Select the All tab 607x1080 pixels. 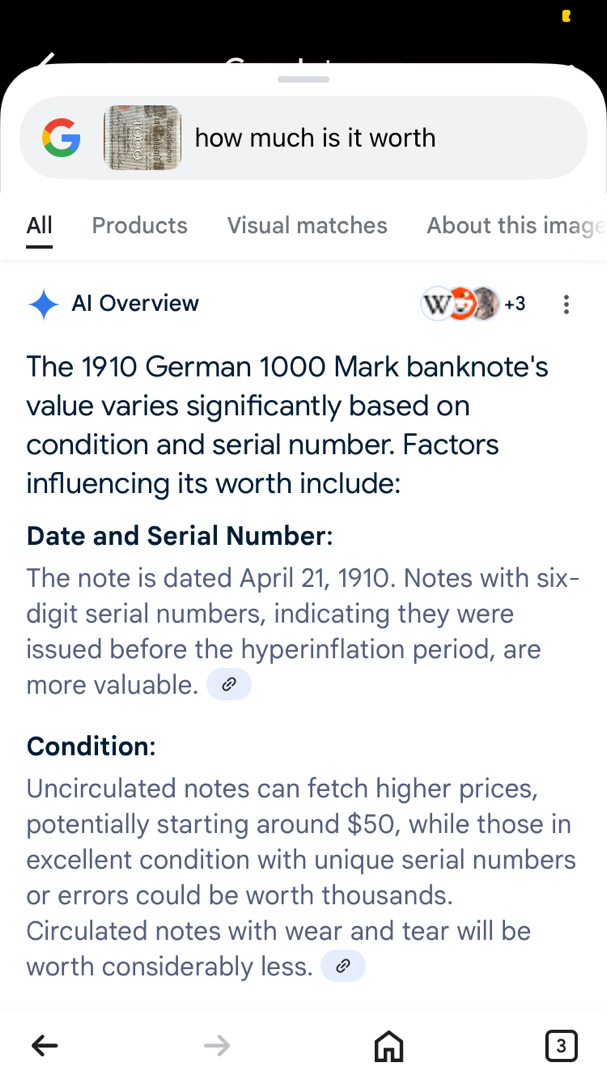coord(39,226)
